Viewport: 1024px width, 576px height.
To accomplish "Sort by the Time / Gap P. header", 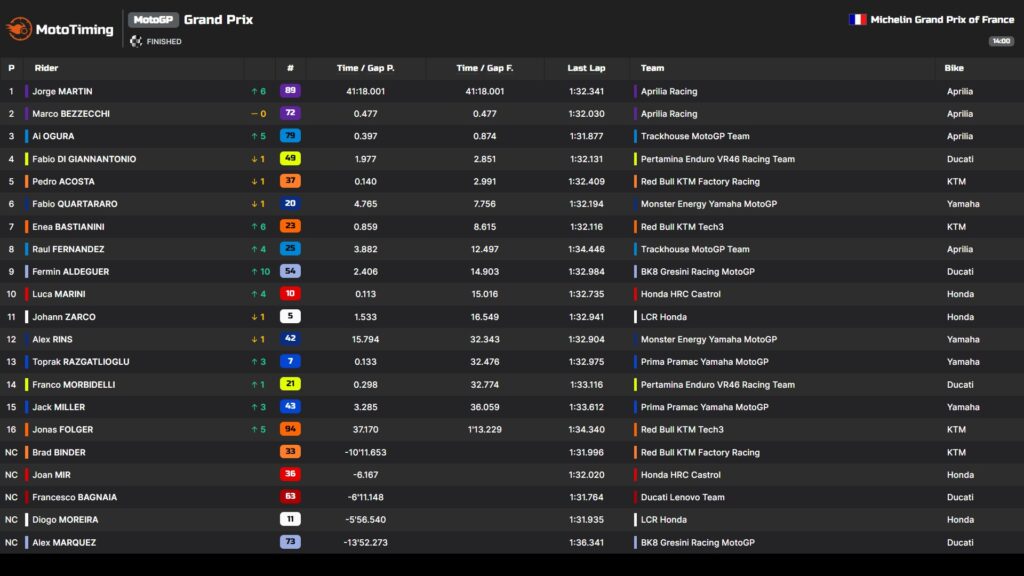I will point(366,68).
